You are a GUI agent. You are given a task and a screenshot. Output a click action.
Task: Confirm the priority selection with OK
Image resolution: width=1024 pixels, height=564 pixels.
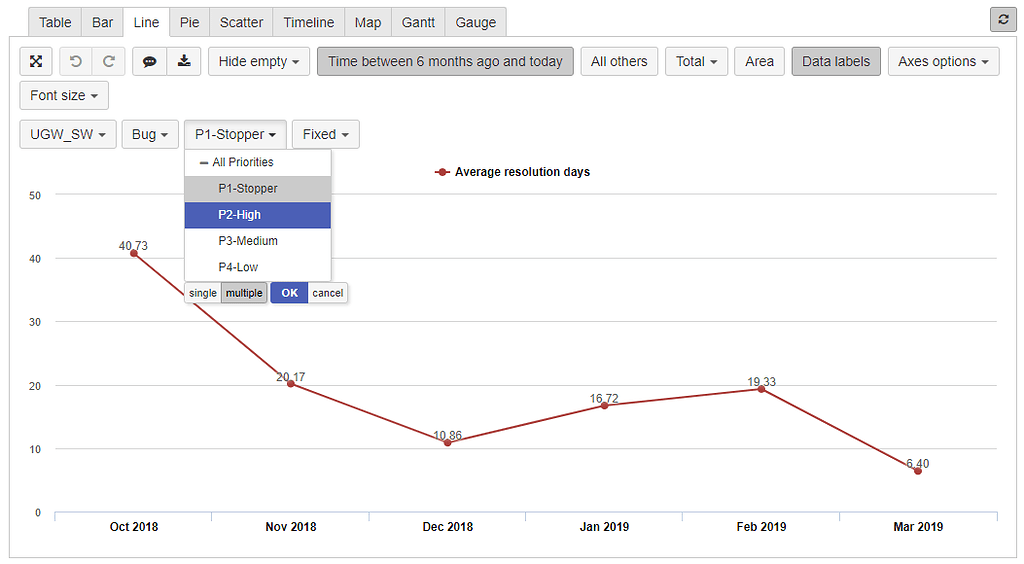click(x=289, y=293)
